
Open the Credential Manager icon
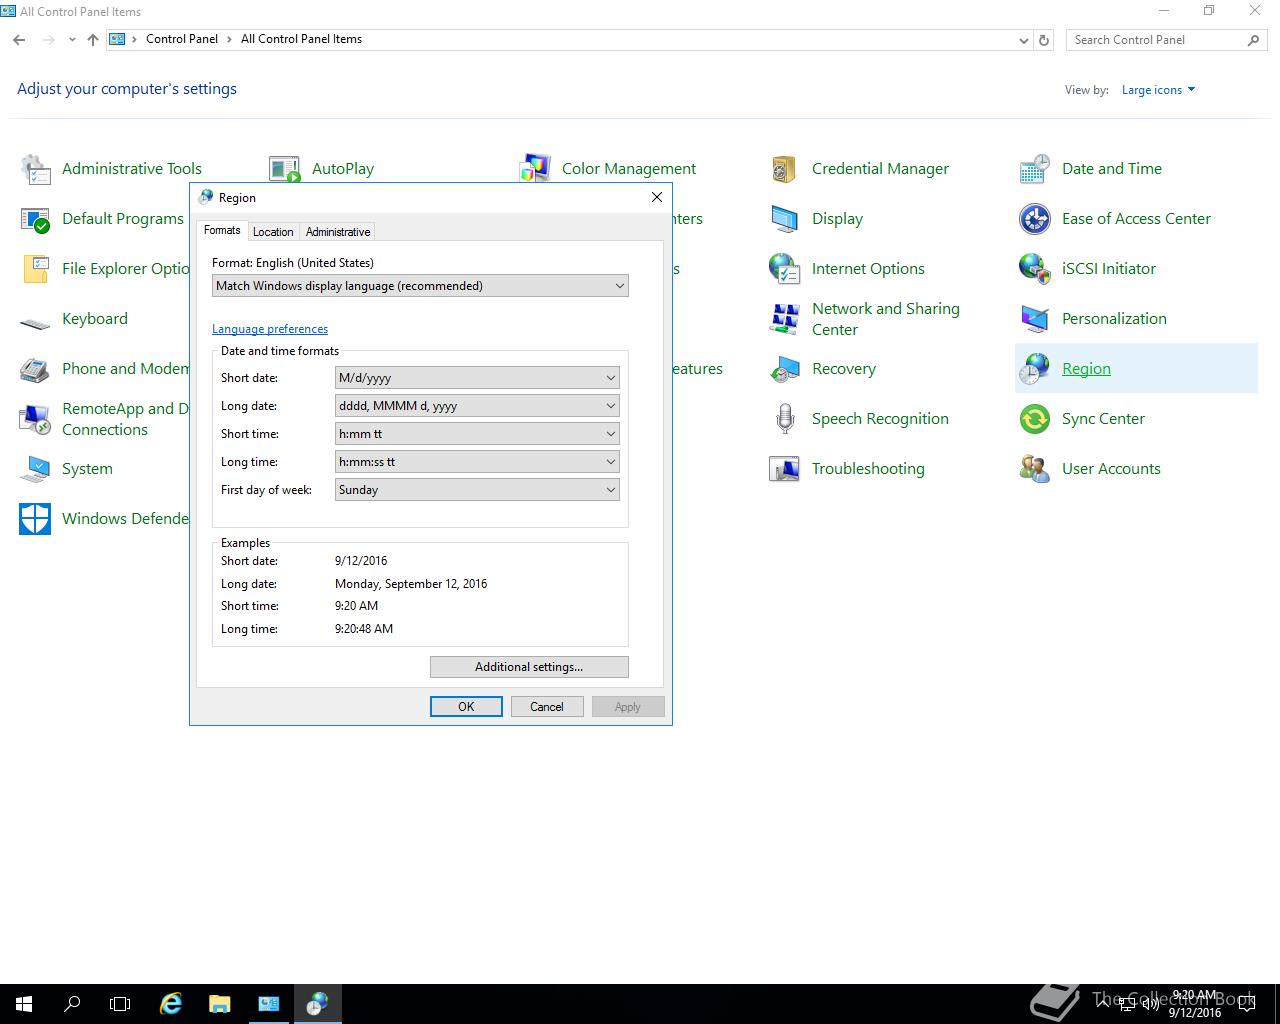click(x=784, y=169)
